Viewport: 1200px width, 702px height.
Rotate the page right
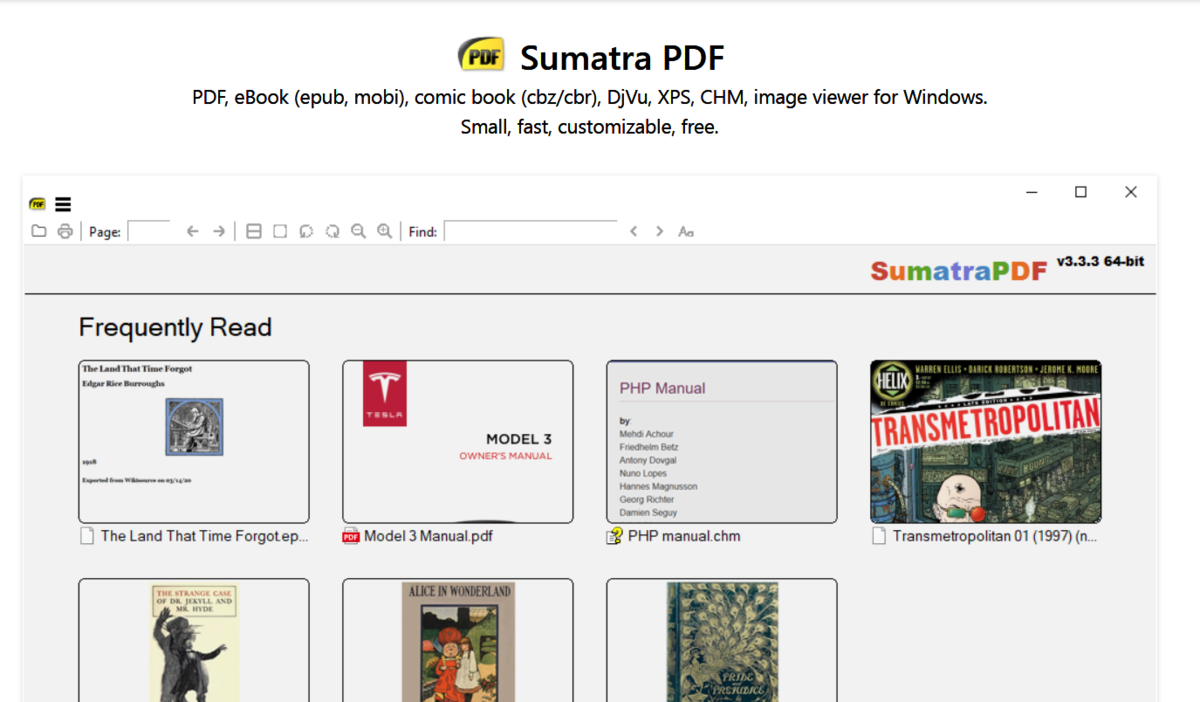point(332,231)
